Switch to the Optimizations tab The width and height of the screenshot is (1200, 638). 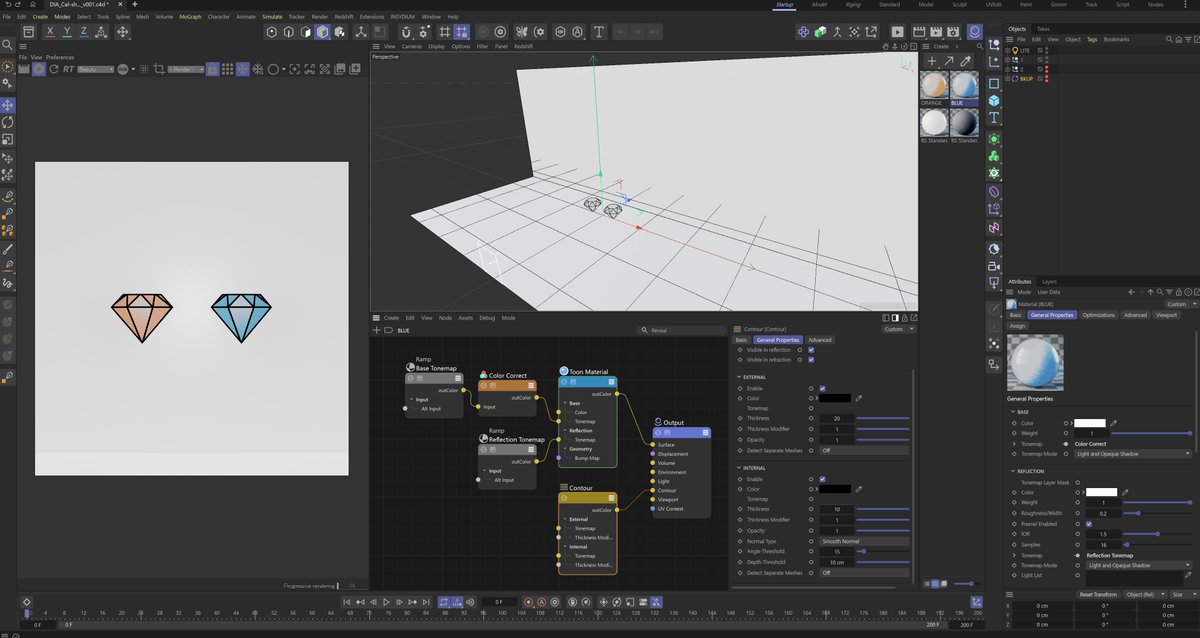coord(1098,313)
